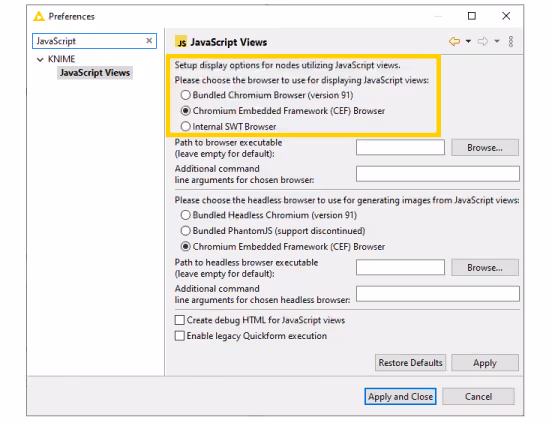The image size is (551, 422).
Task: Maximize the Preferences dialog window
Action: pos(472,16)
